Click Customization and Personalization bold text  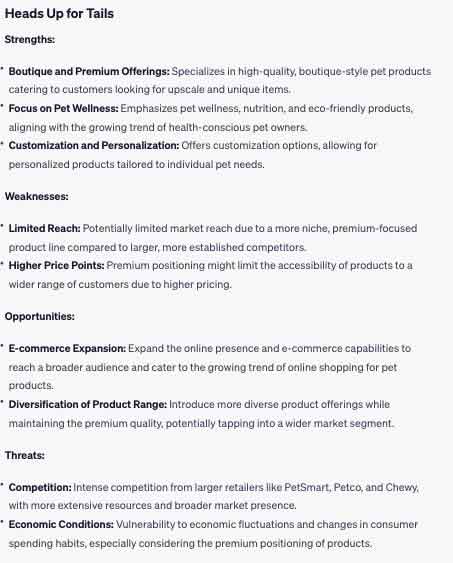click(x=94, y=145)
